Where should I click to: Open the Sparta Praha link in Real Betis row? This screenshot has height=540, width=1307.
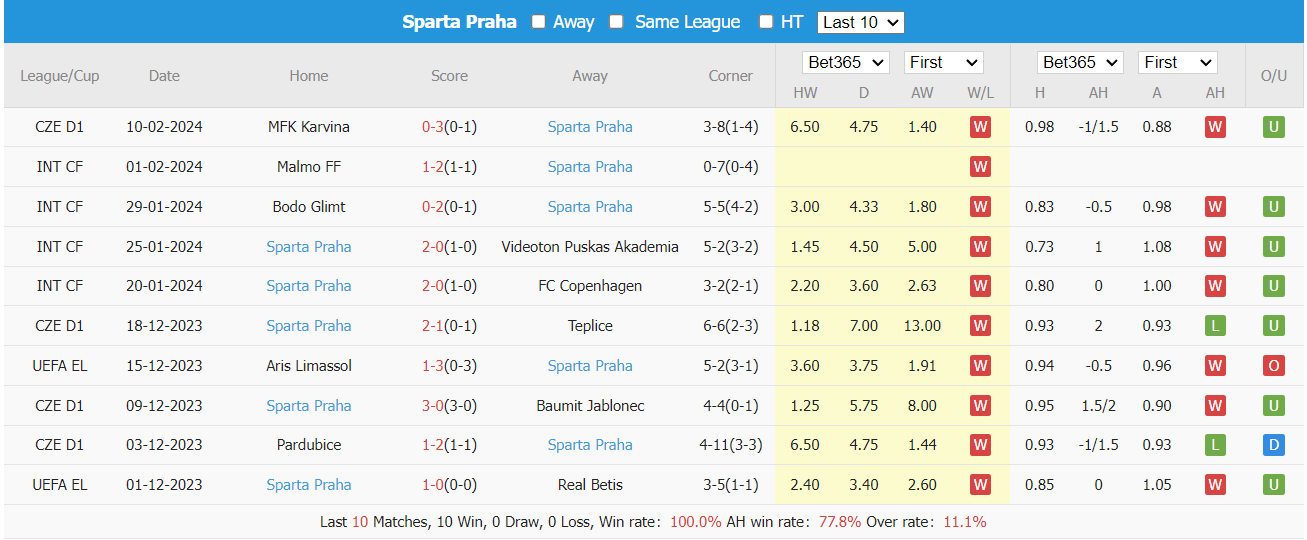309,485
